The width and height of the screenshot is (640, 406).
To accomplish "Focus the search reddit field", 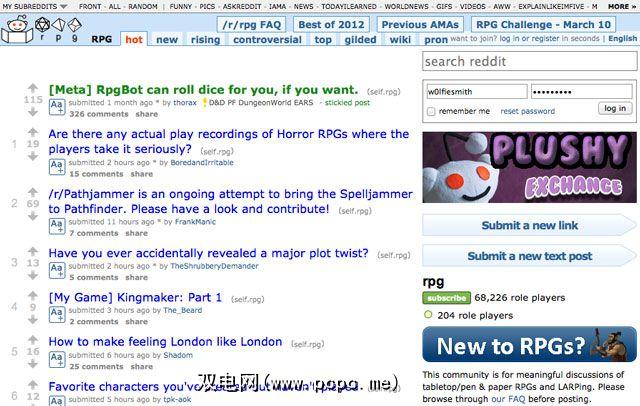I will (529, 62).
